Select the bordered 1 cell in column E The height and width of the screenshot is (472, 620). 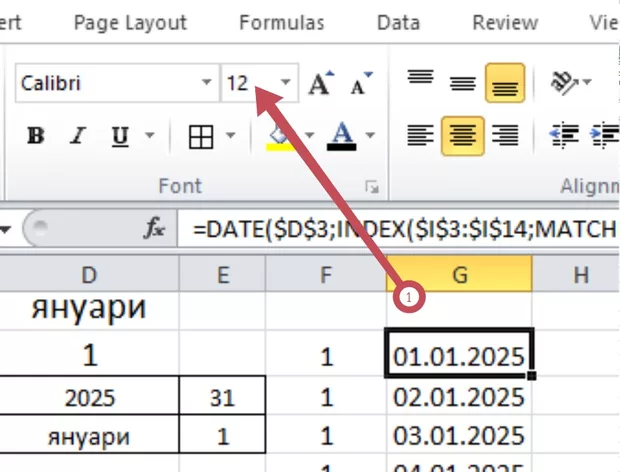tap(223, 434)
